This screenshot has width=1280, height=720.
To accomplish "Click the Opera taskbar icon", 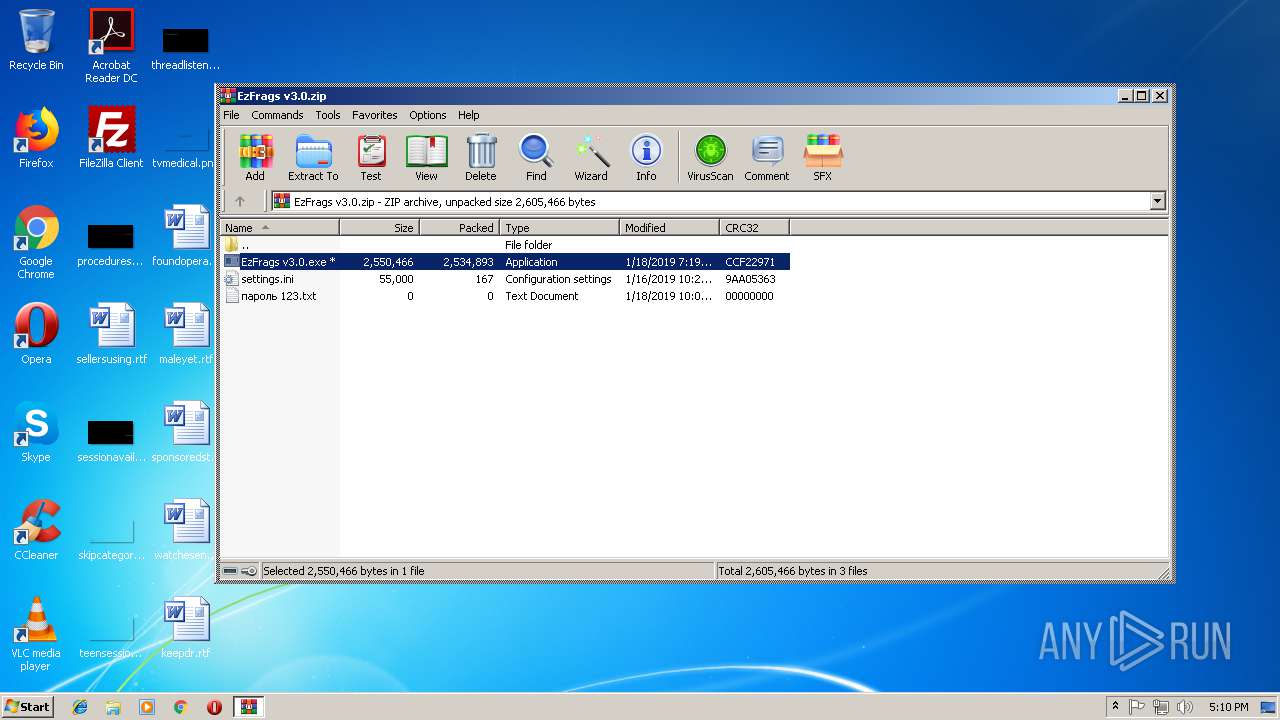I will pos(214,707).
